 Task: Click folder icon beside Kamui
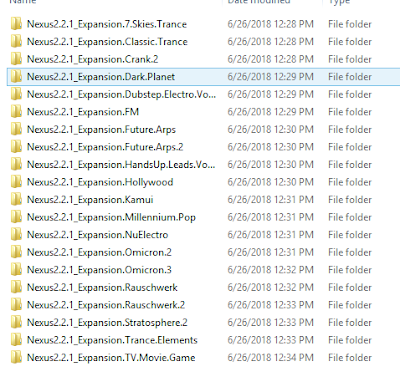16,200
